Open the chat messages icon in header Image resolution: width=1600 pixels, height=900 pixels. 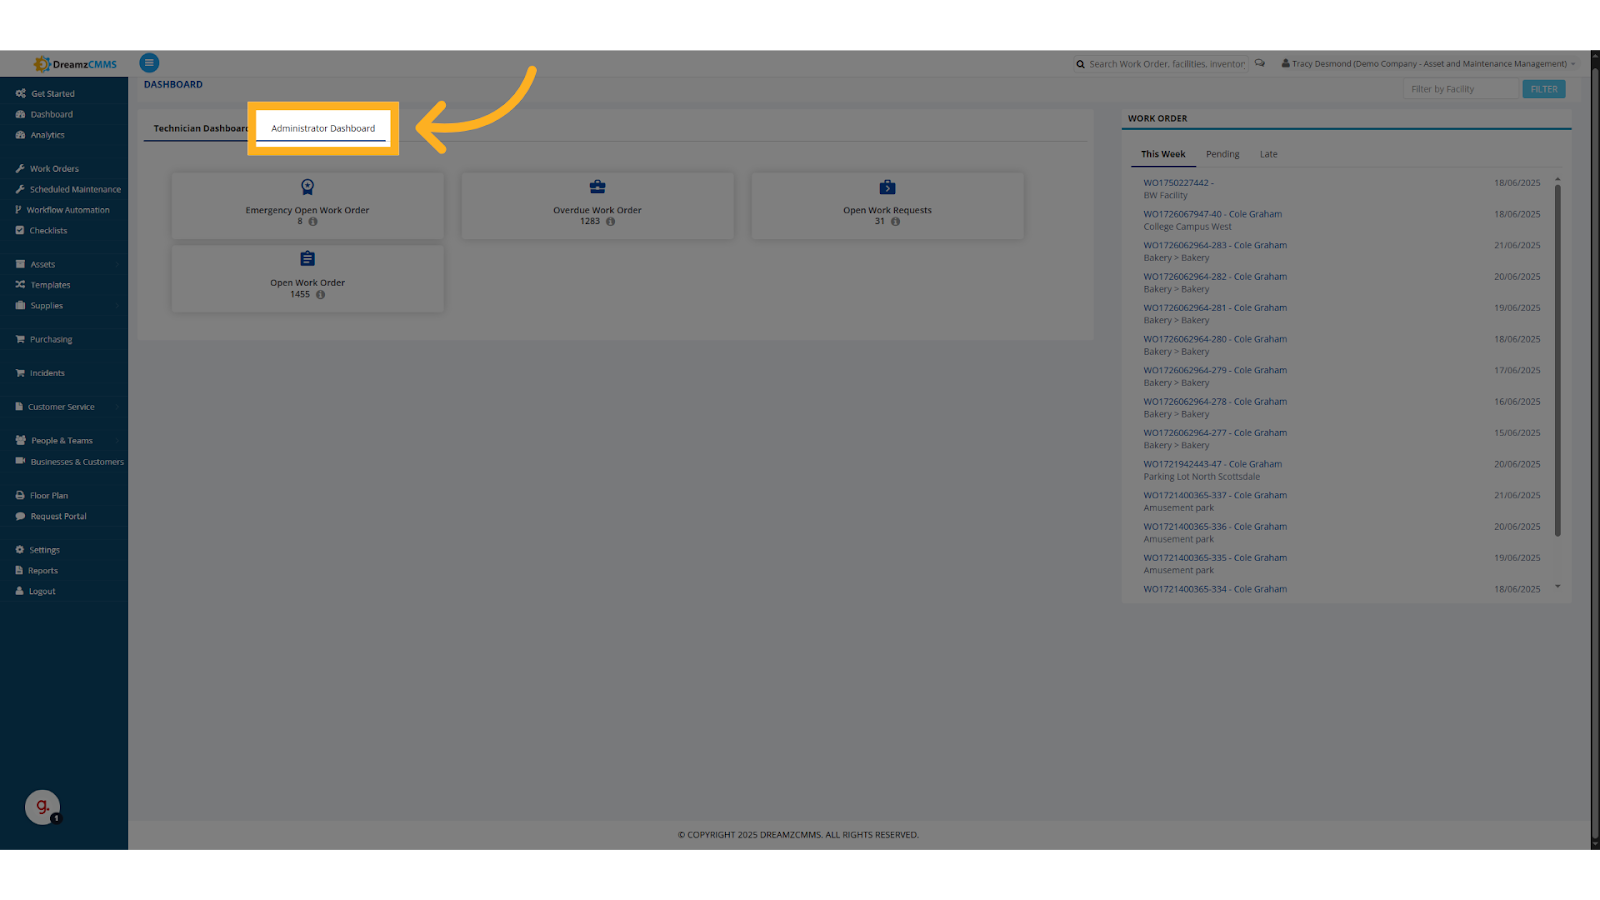click(1260, 63)
